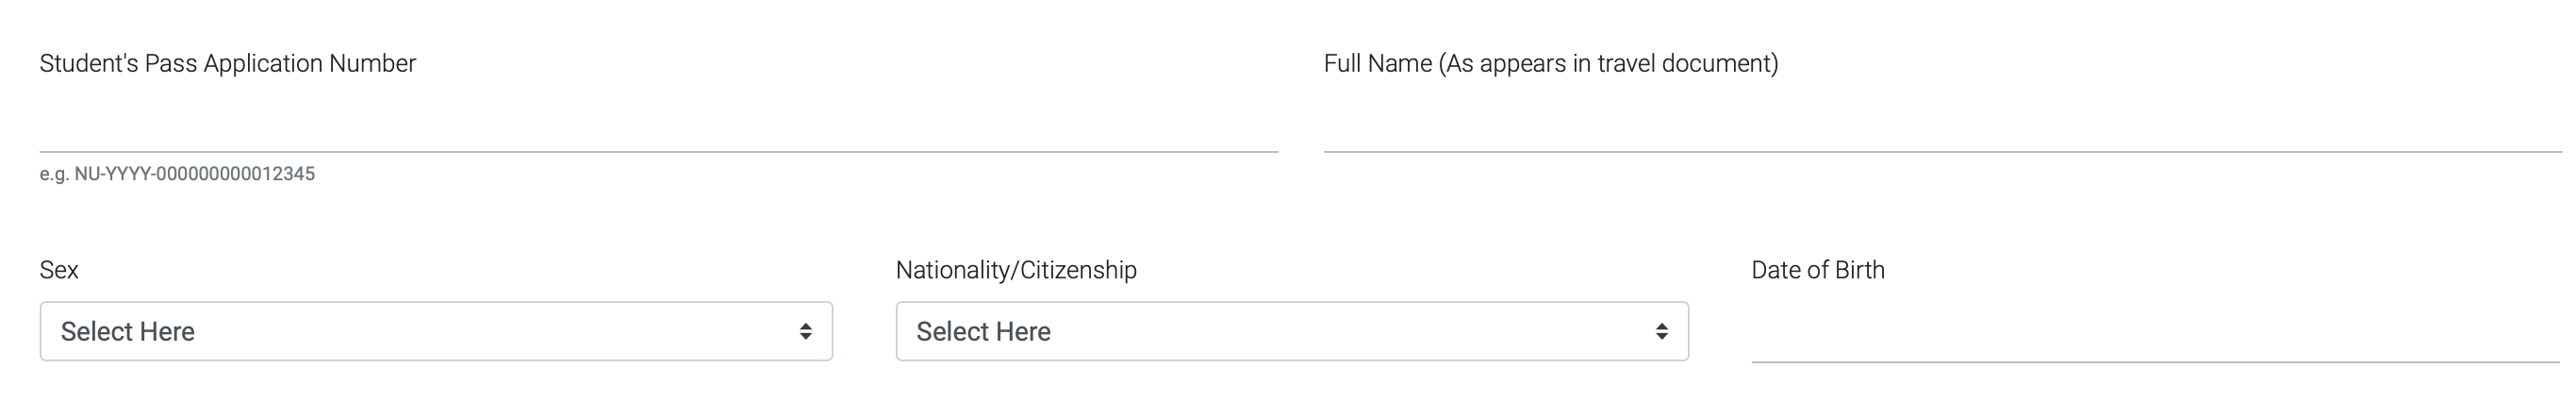This screenshot has width=2576, height=402.
Task: Click the word "Citizenship" in the Nationality label
Action: [x=1078, y=270]
